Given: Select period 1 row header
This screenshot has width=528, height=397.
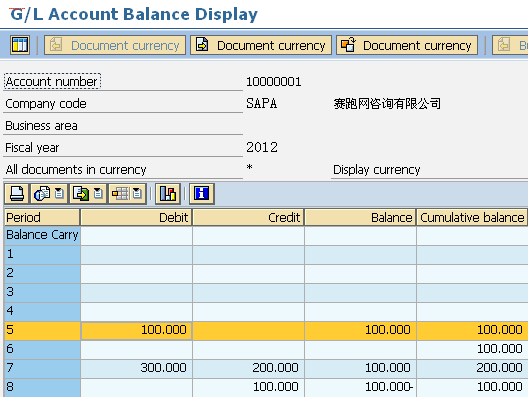Looking at the screenshot, I should pos(42,254).
